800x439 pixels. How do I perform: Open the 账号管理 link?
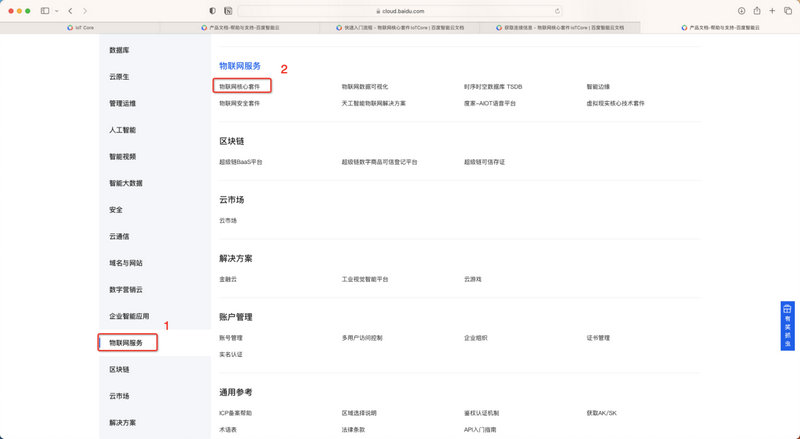pos(231,338)
